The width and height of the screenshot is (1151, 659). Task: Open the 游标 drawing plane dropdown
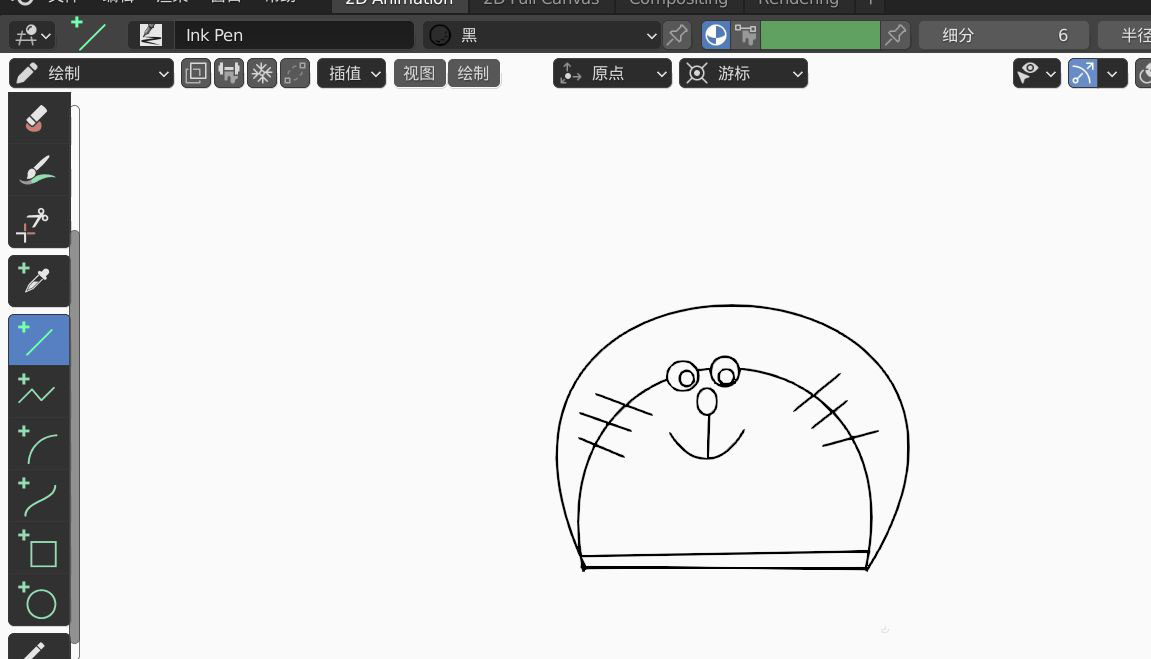pyautogui.click(x=744, y=73)
